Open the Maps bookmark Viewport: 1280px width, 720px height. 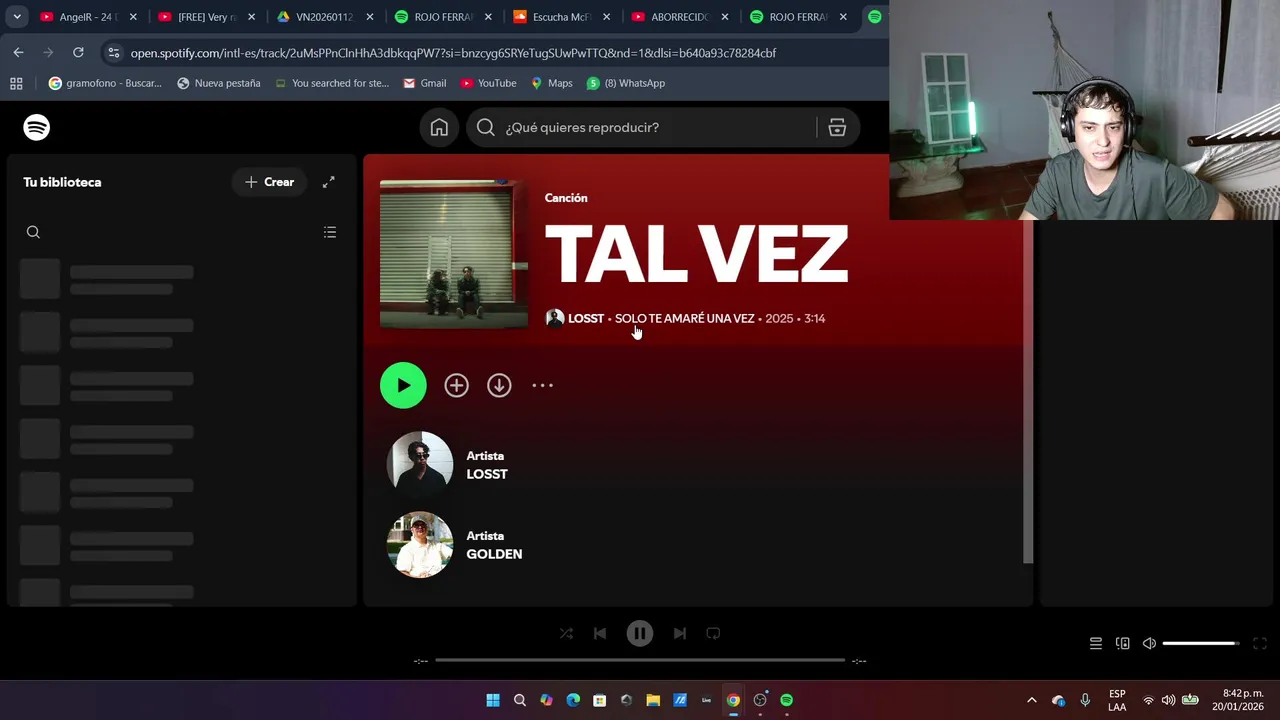(551, 83)
